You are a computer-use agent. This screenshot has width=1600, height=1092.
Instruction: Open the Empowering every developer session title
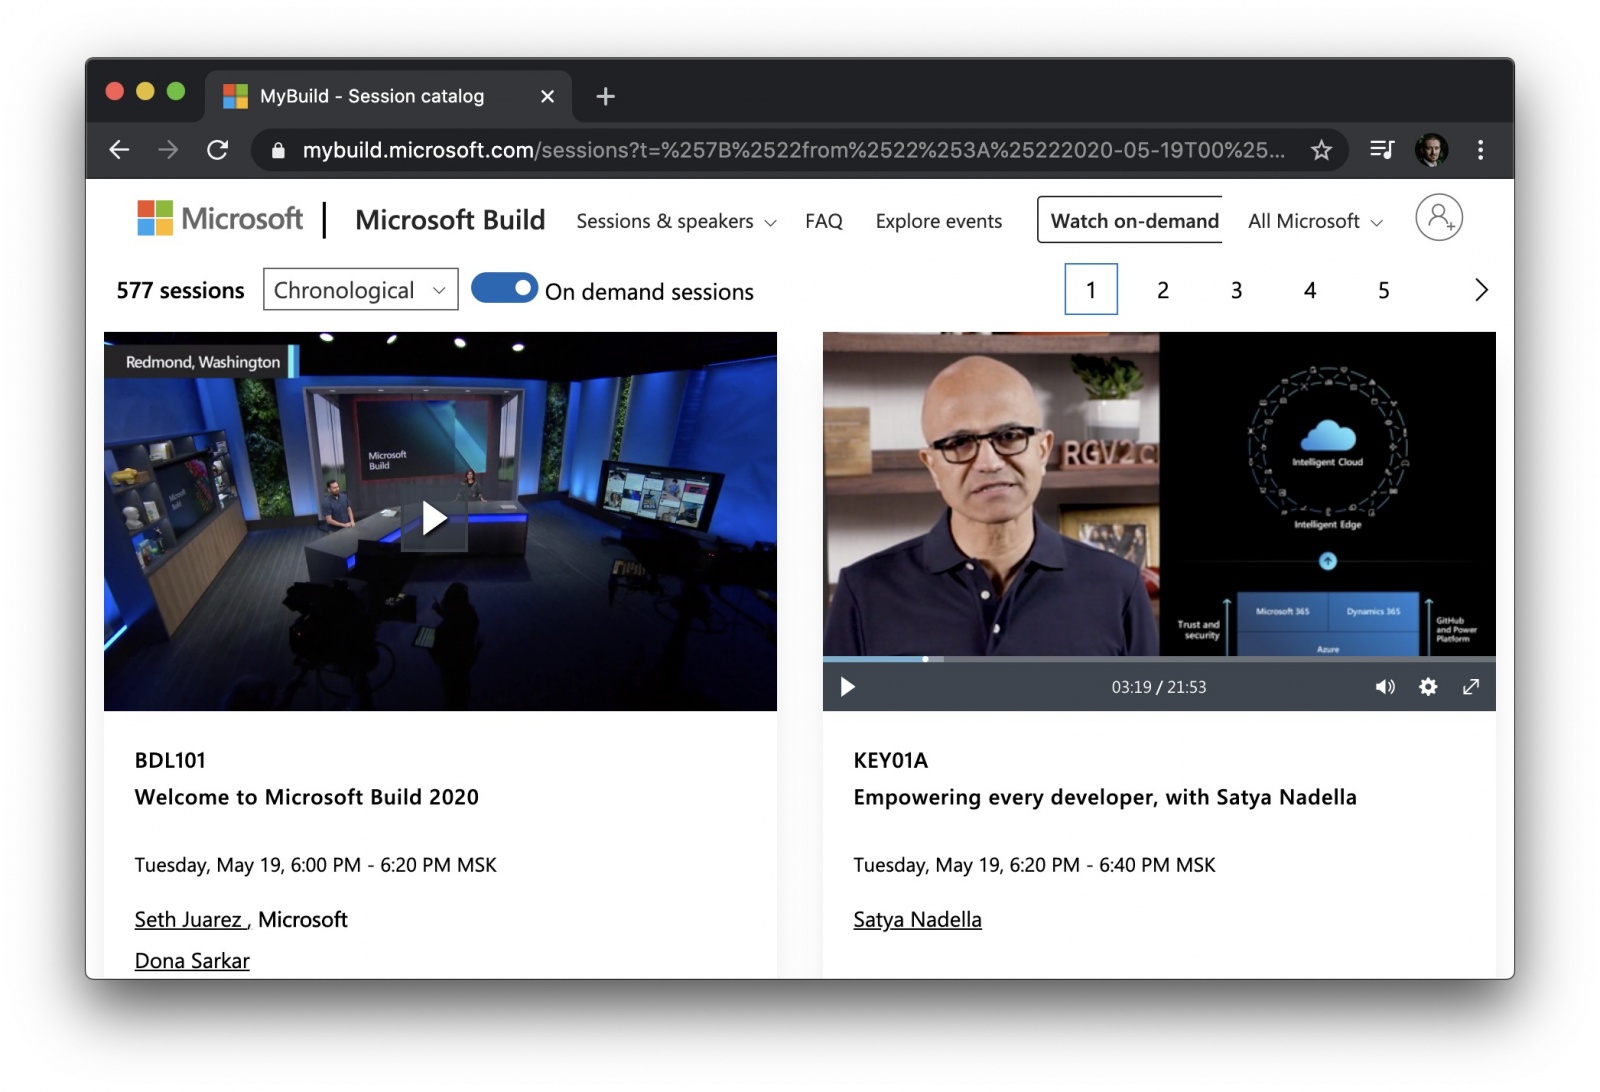point(1105,797)
